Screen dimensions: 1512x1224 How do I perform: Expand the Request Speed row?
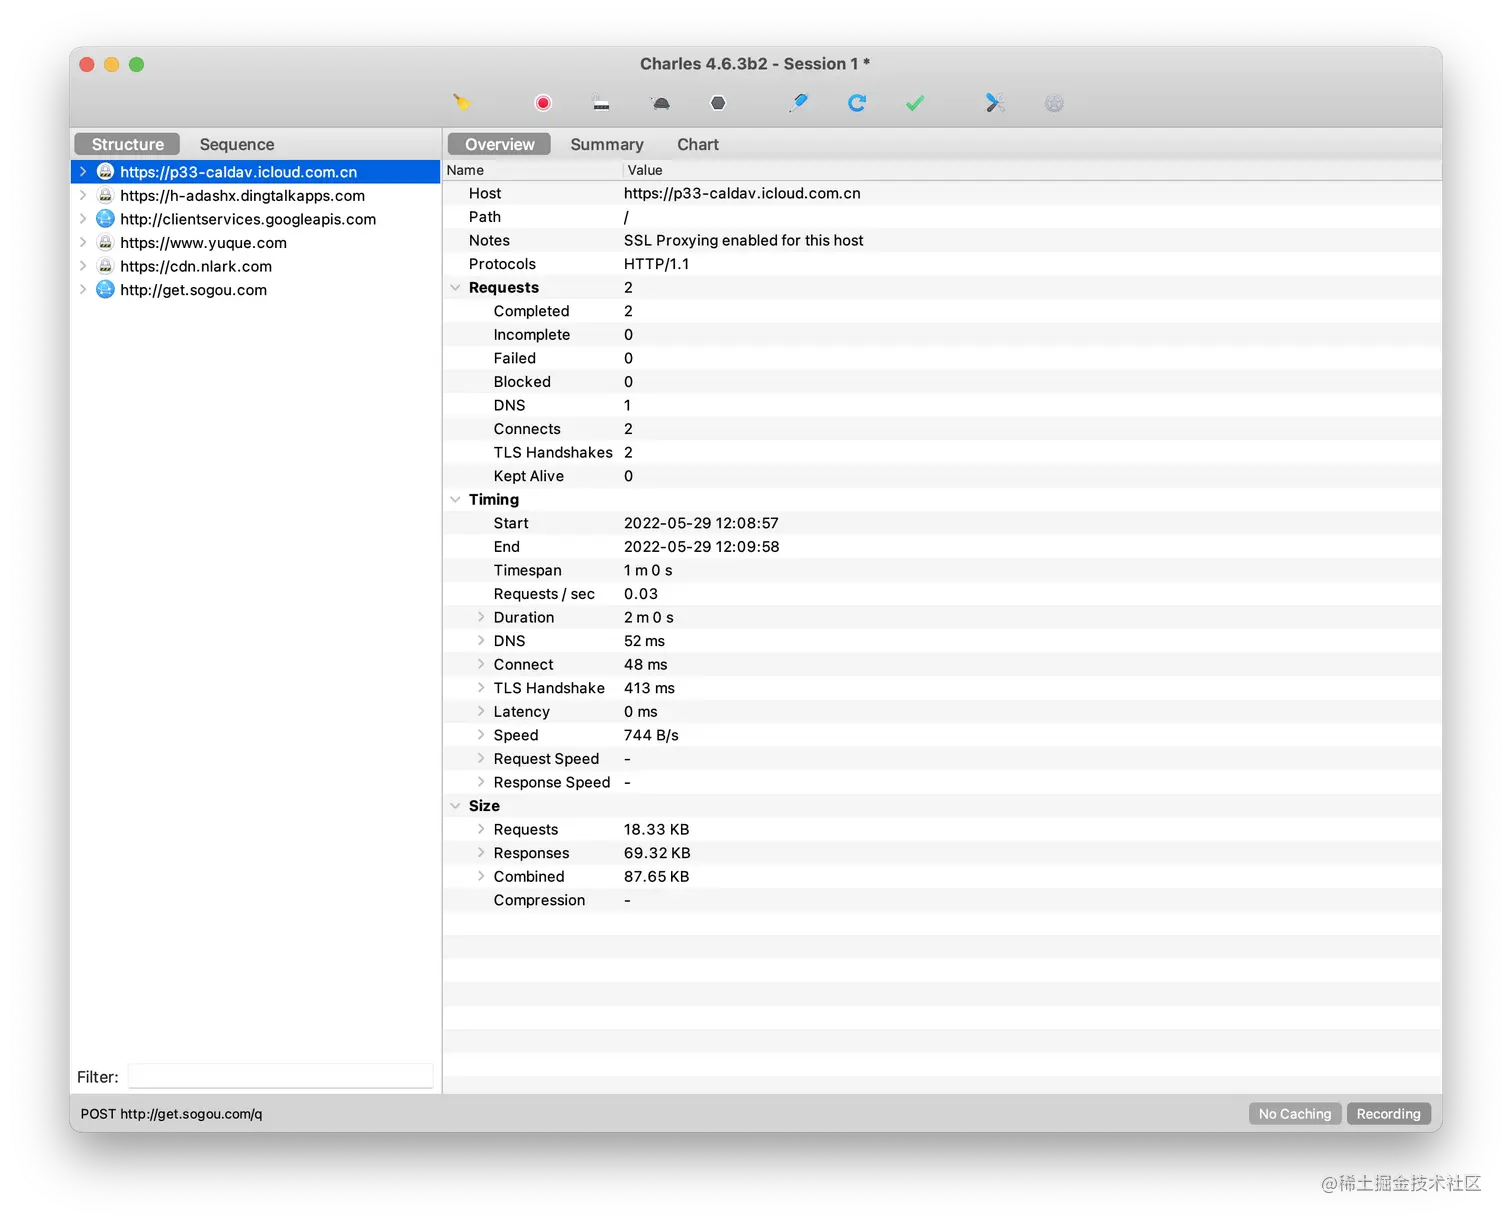pyautogui.click(x=481, y=758)
